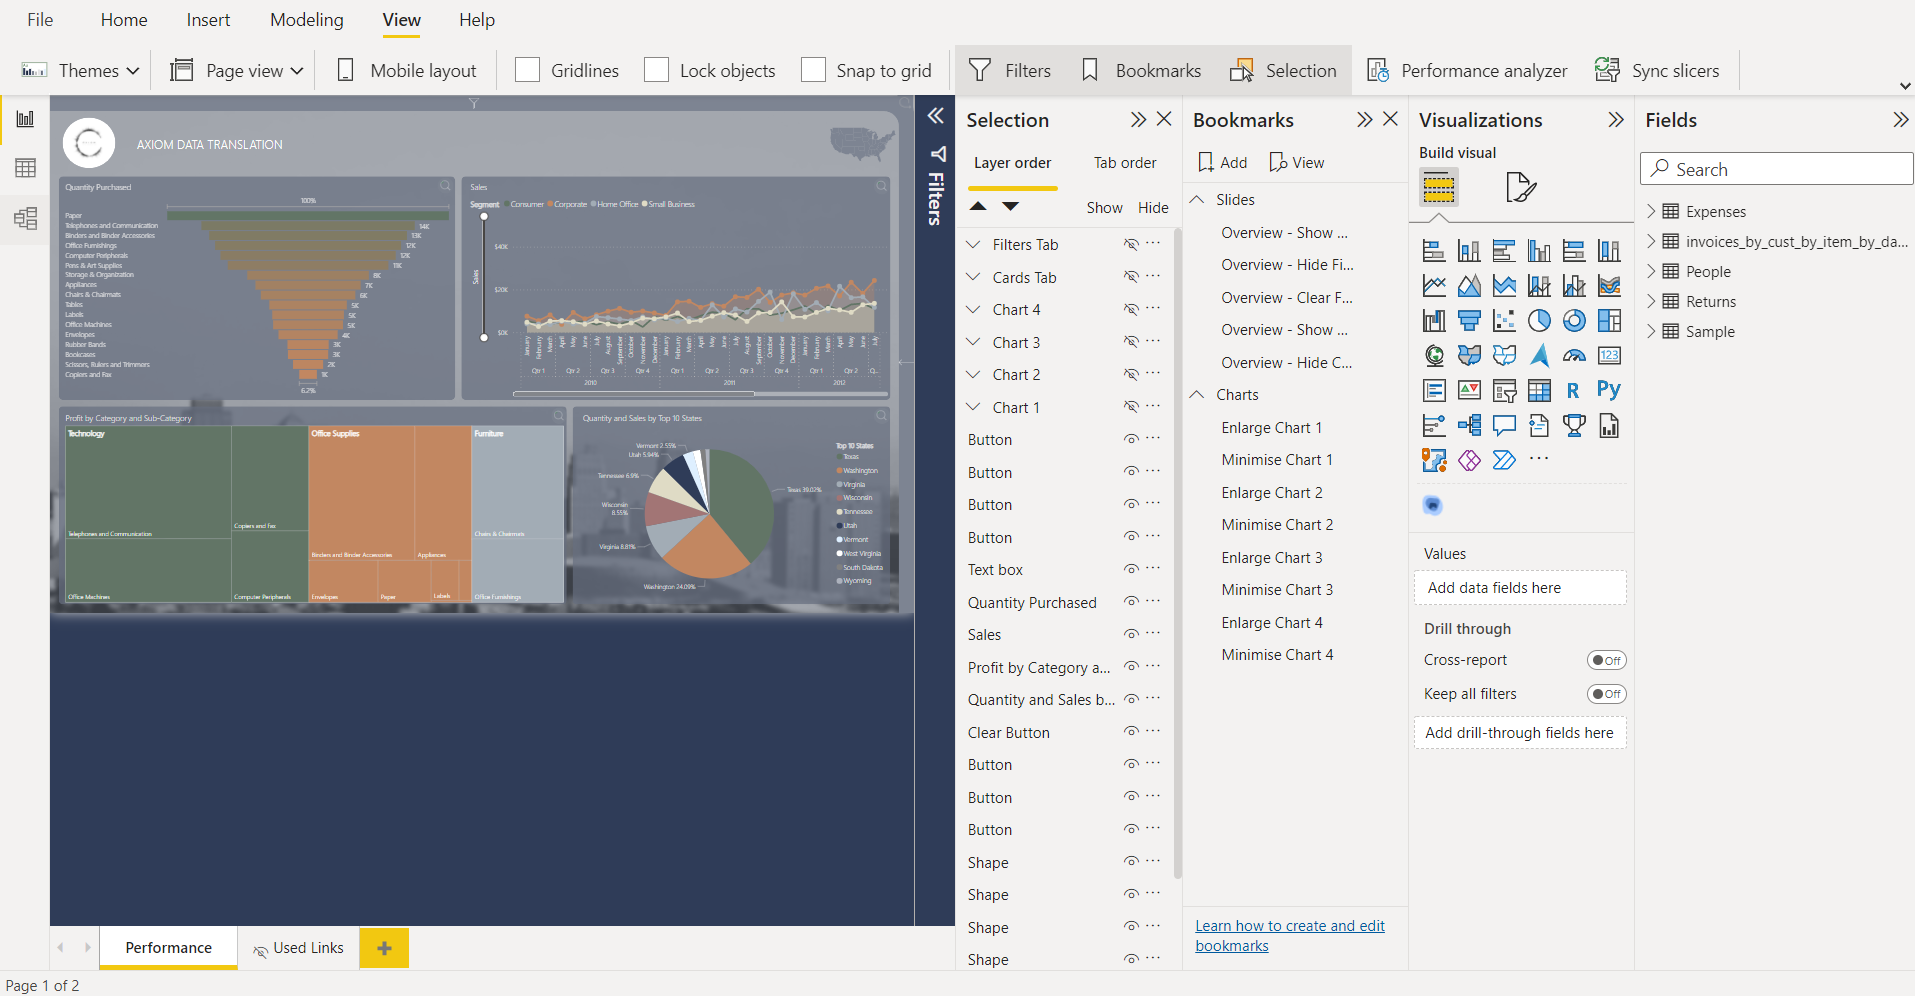1915x996 pixels.
Task: Enable the Gridlines checkbox
Action: click(527, 70)
